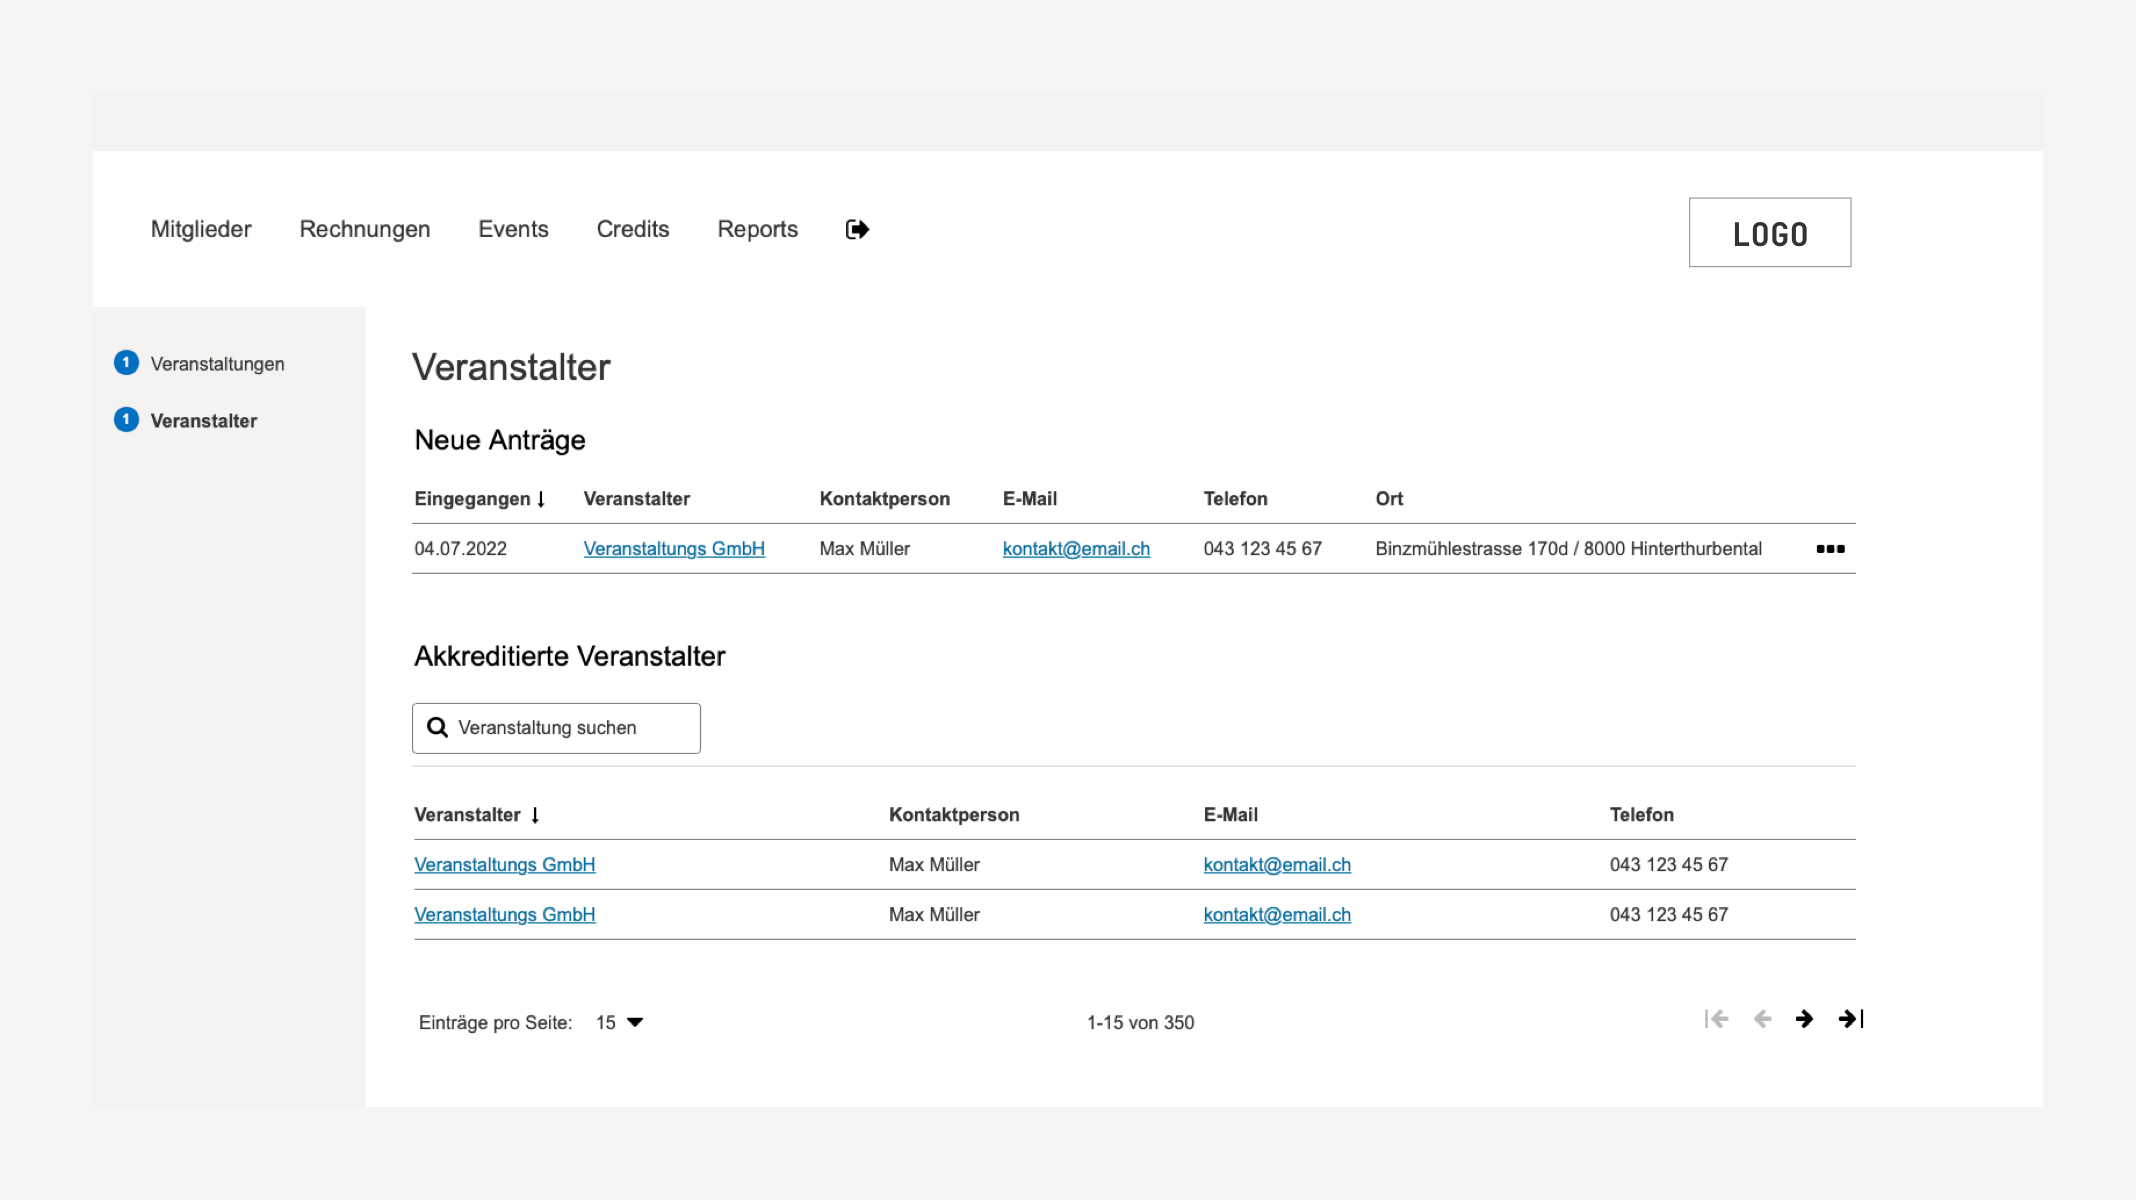Click the search magnifier icon
2136x1200 pixels.
[438, 727]
